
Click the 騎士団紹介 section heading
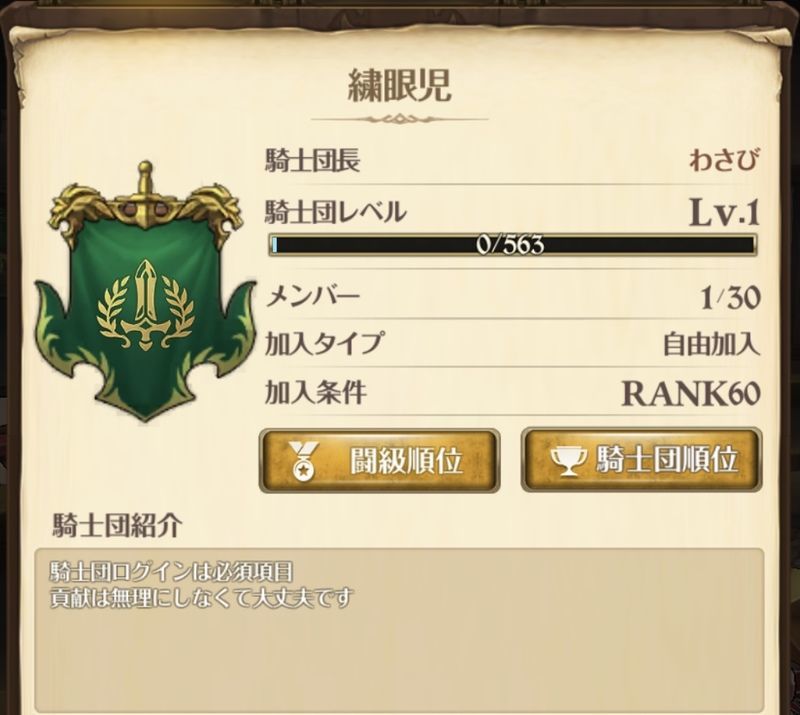[x=117, y=525]
